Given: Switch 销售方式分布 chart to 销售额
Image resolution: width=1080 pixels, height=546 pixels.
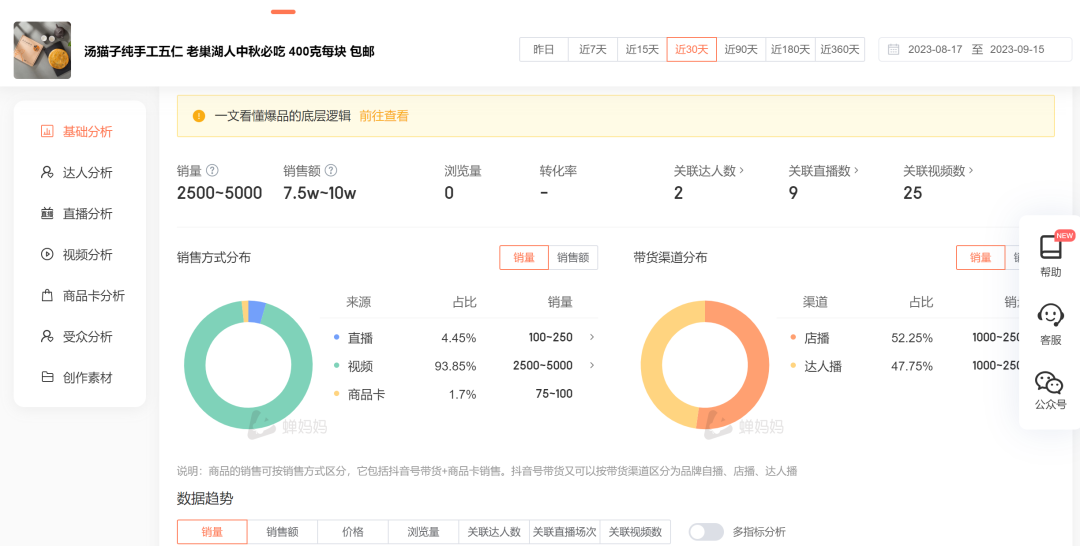Looking at the screenshot, I should click(x=573, y=258).
